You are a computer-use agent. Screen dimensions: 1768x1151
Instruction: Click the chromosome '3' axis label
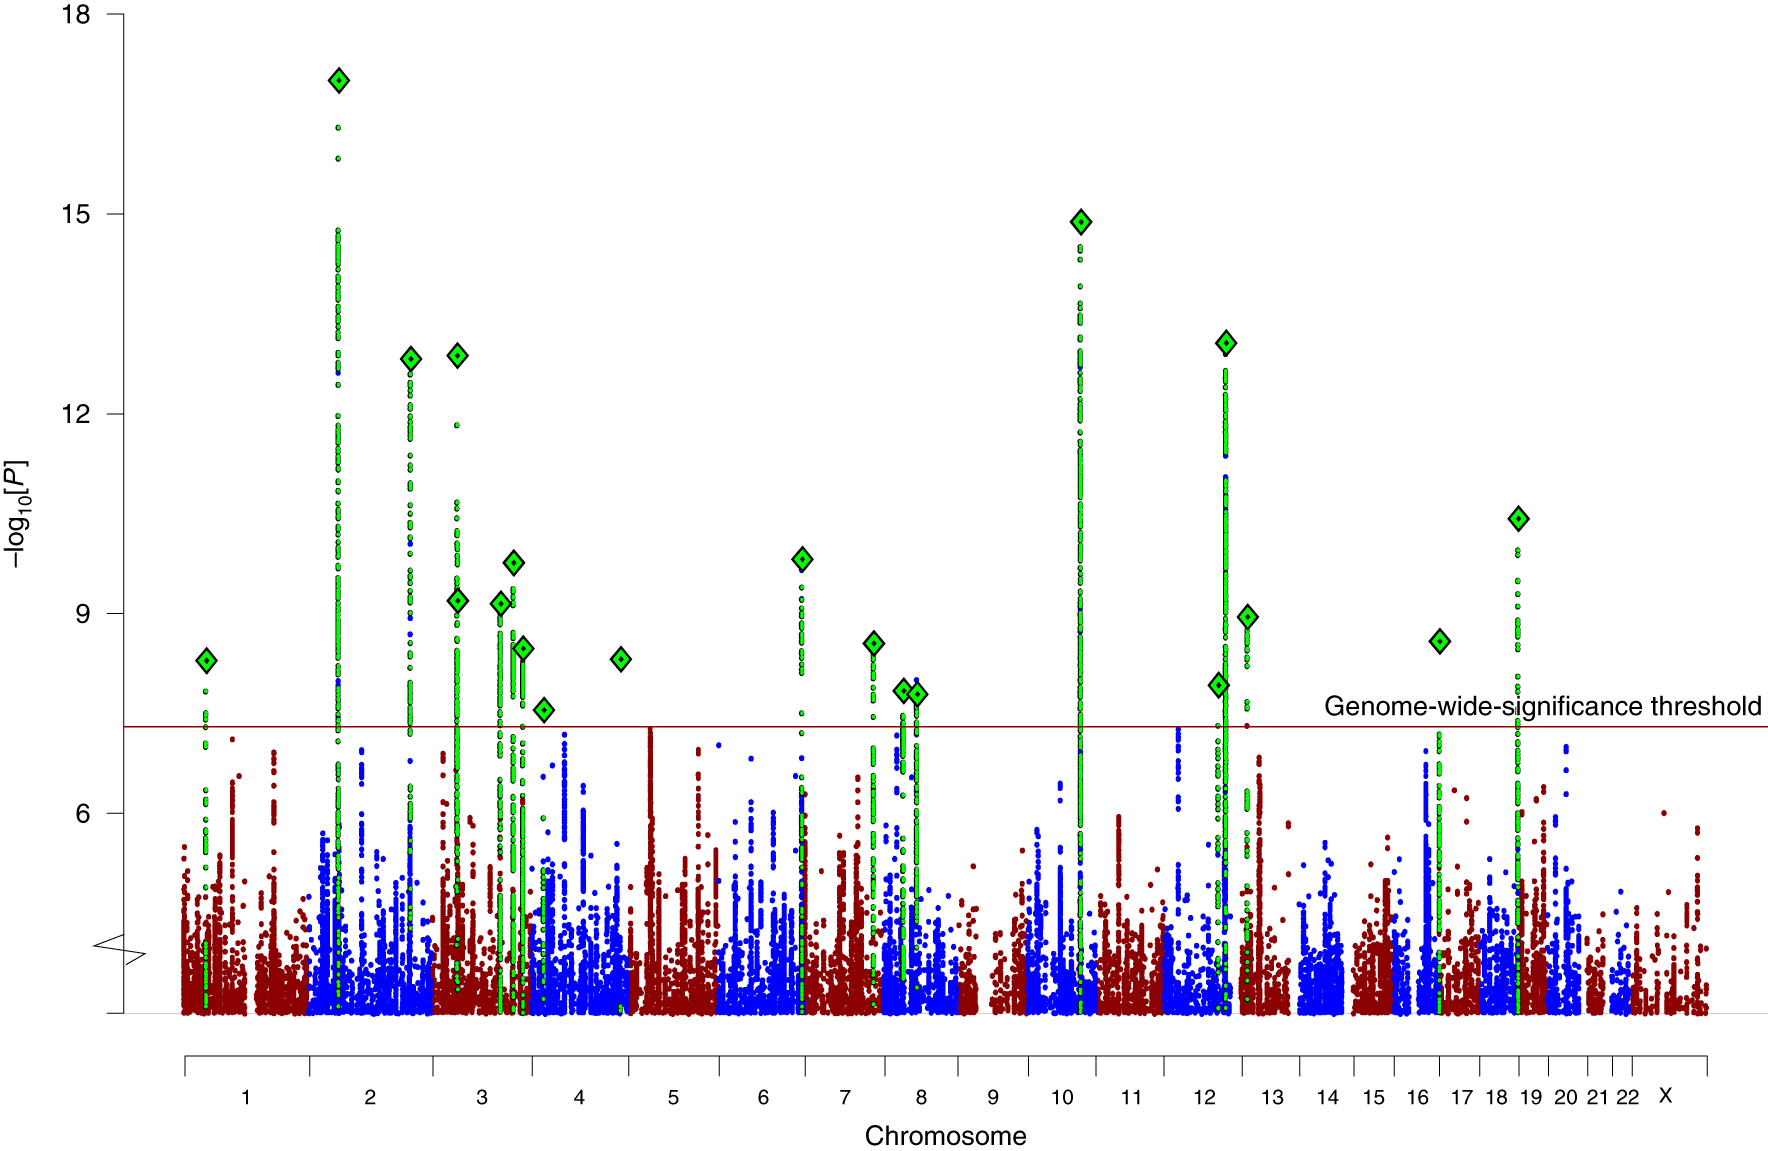(482, 1098)
